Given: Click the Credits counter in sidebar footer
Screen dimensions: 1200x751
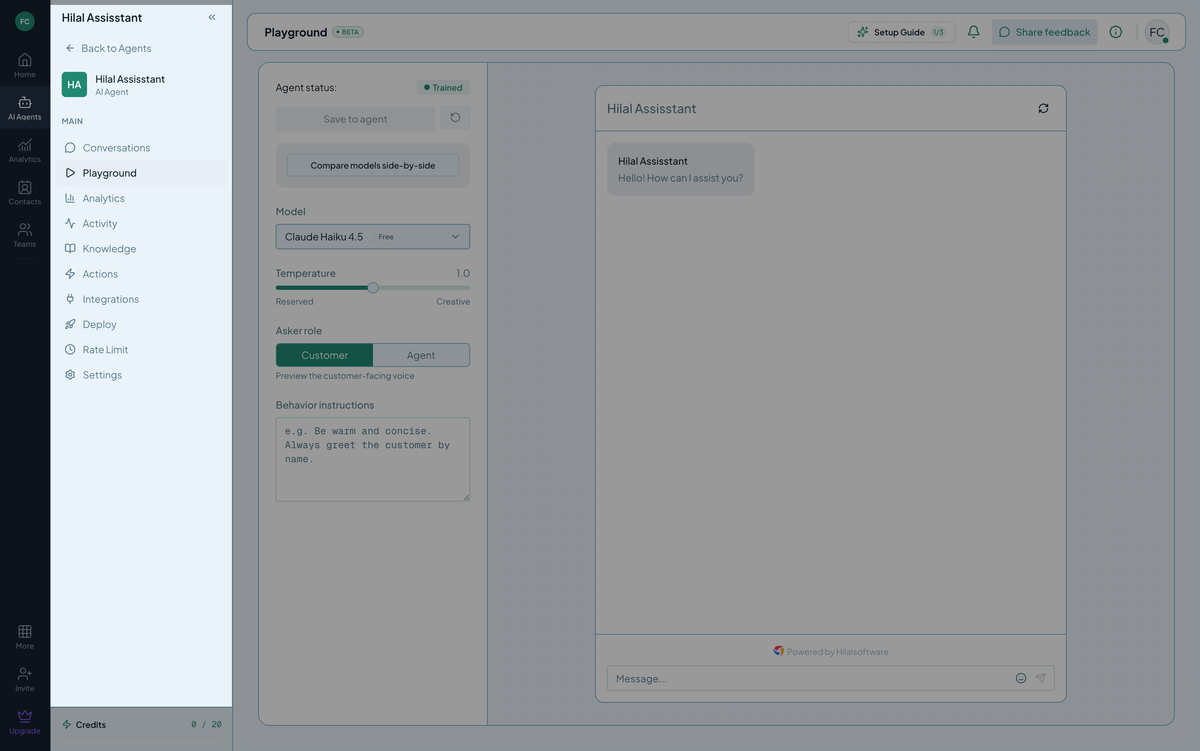Looking at the screenshot, I should coord(141,724).
